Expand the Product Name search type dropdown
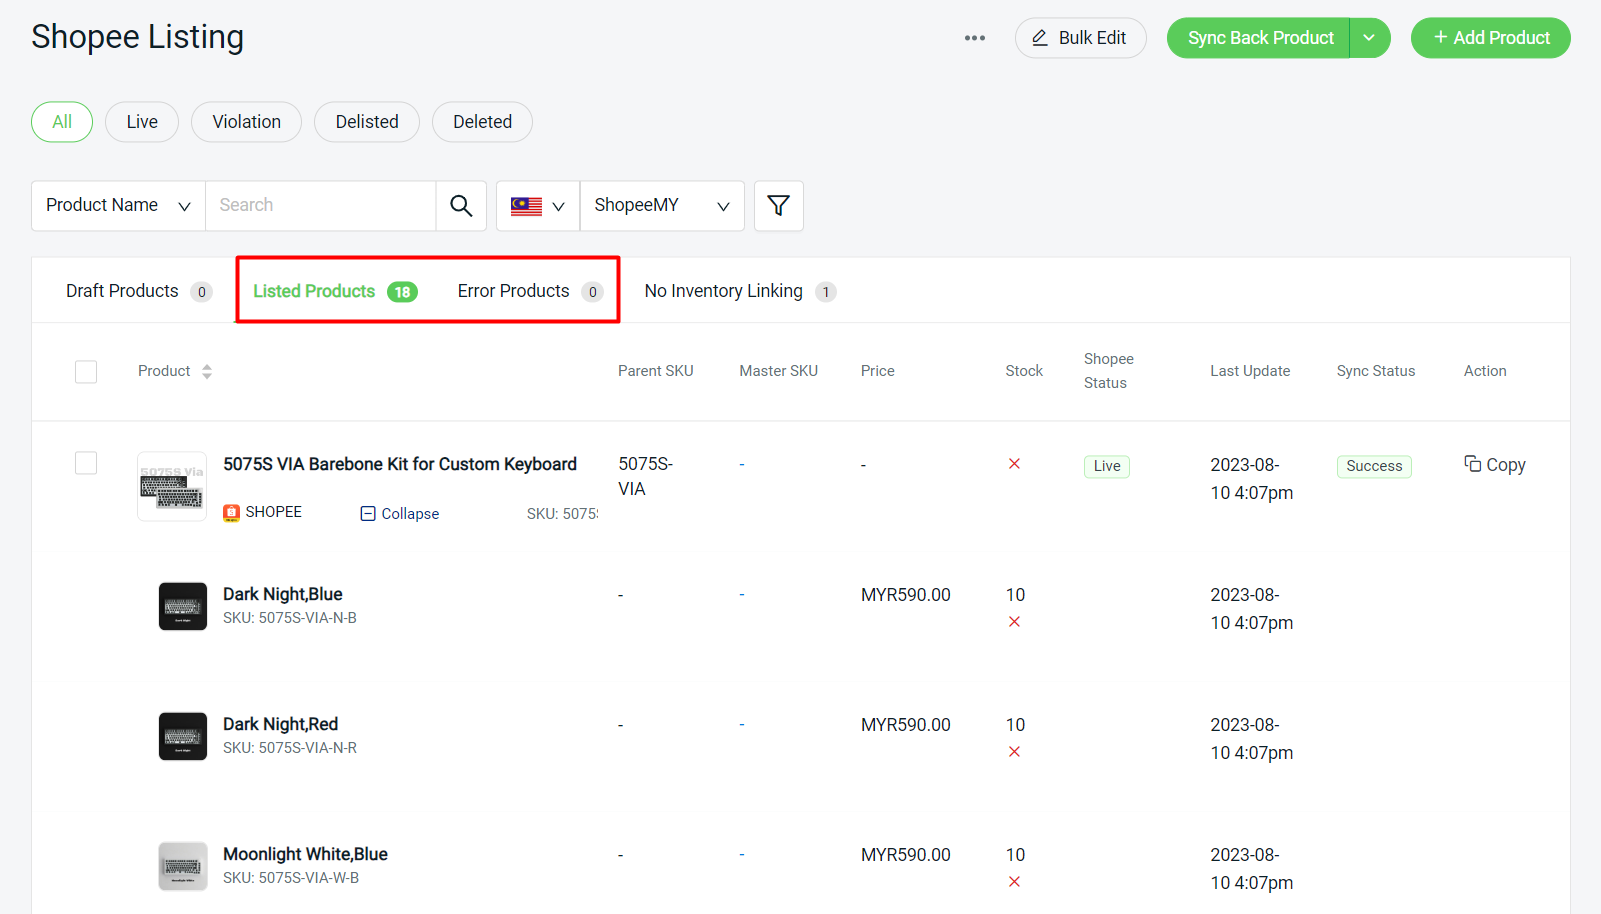The width and height of the screenshot is (1601, 914). coord(118,206)
